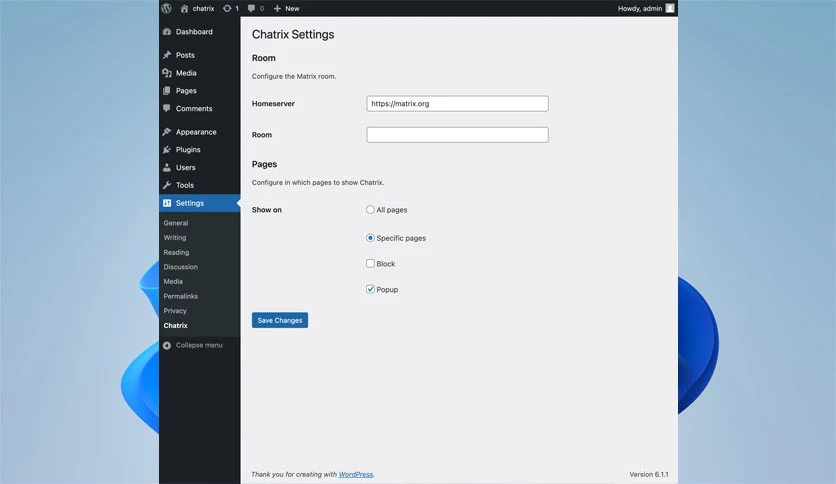Viewport: 836px width, 484px height.
Task: Go to Media settings submenu
Action: coord(173,281)
